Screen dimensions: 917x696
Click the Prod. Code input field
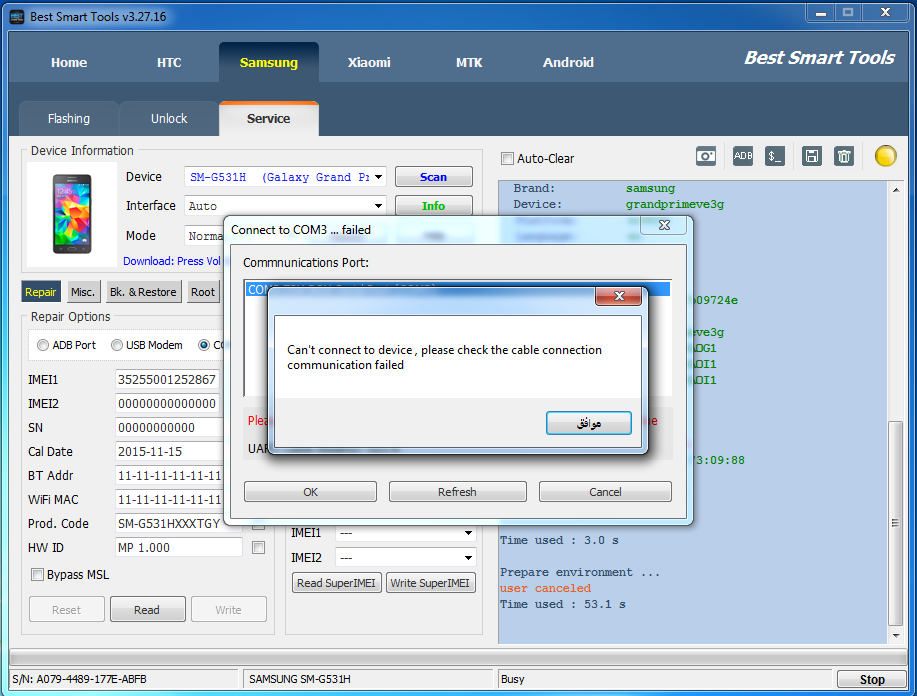pyautogui.click(x=178, y=523)
